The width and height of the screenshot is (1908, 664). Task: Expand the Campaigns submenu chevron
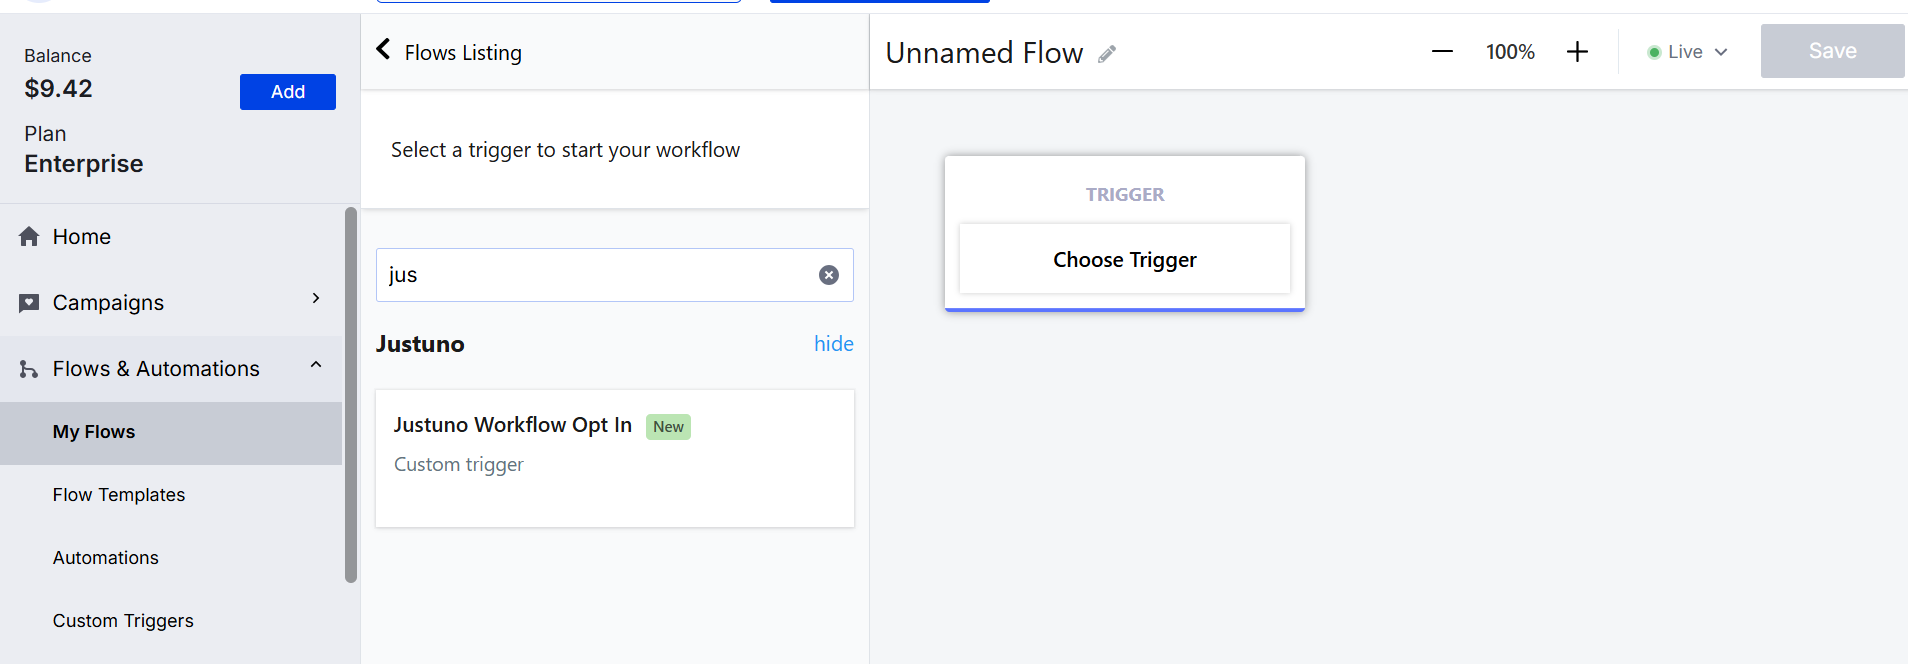coord(316,299)
